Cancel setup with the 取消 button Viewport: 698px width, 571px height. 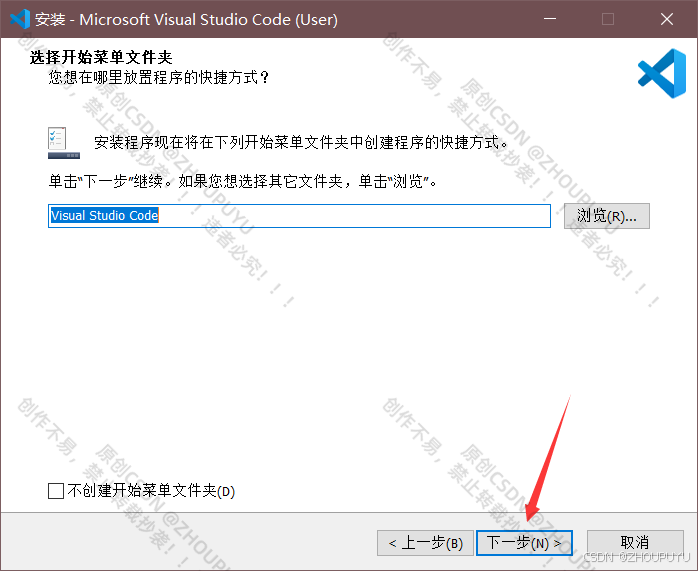(635, 543)
